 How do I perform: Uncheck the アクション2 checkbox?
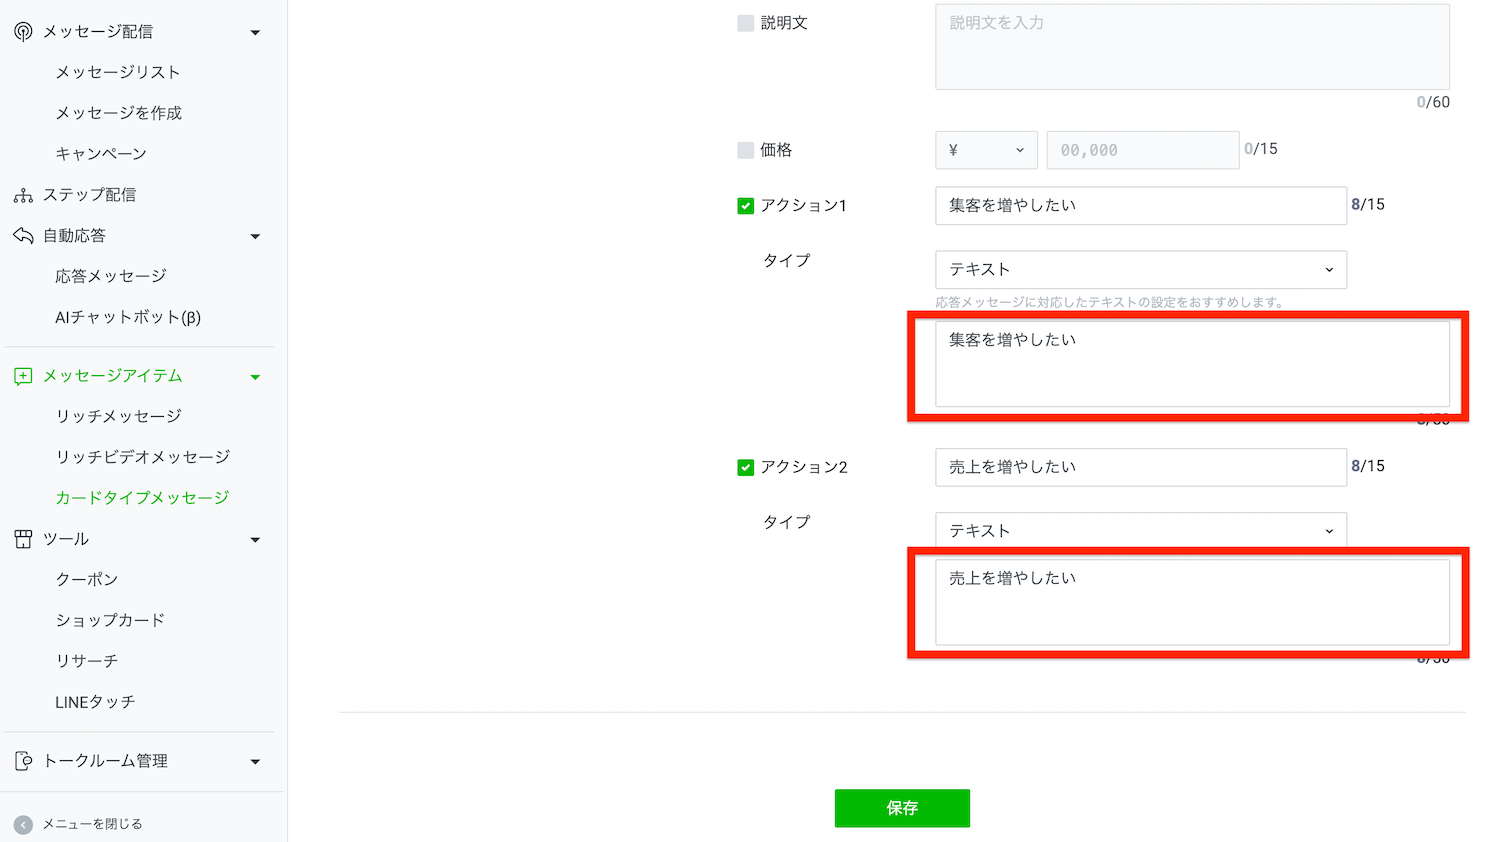745,467
